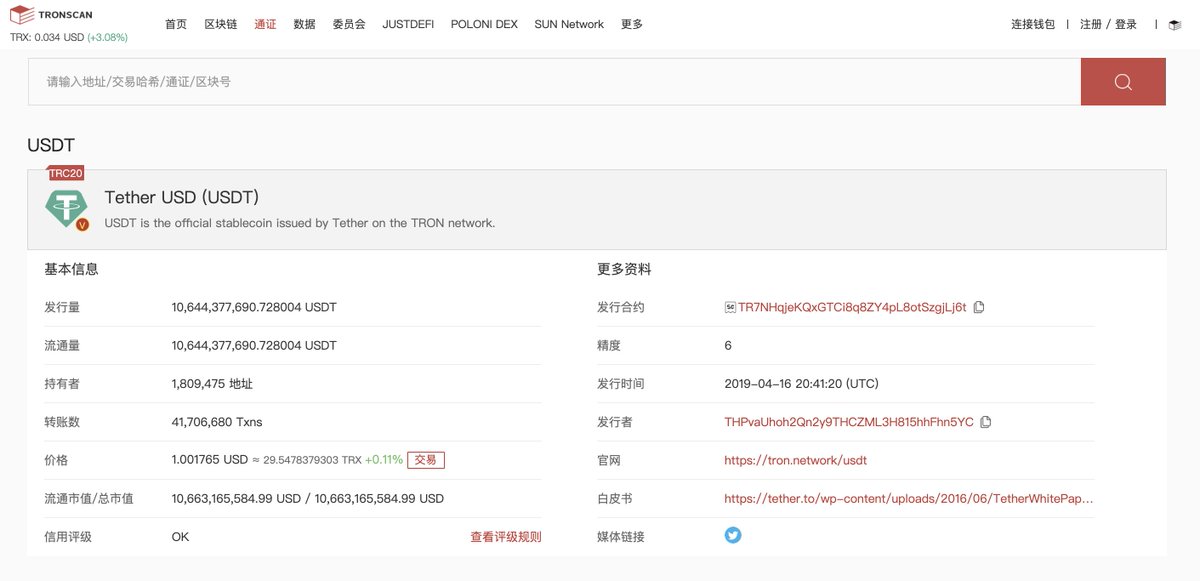Screen dimensions: 1200x581
Task: Click the USDT page heading
Action: (x=51, y=146)
